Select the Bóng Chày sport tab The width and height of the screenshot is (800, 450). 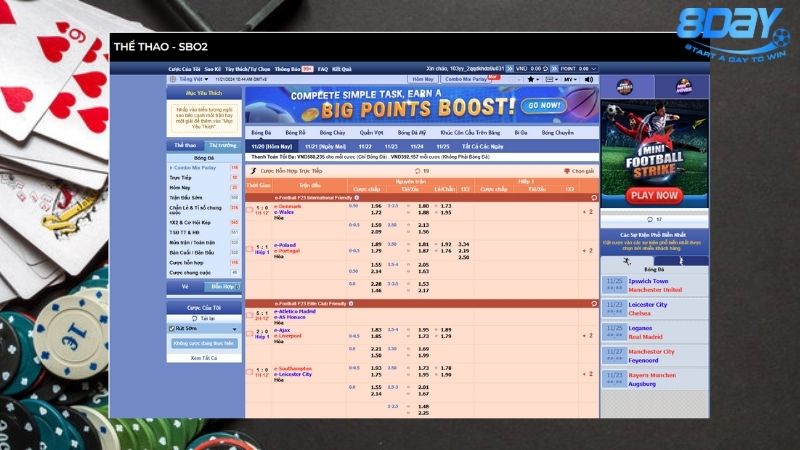[x=333, y=133]
